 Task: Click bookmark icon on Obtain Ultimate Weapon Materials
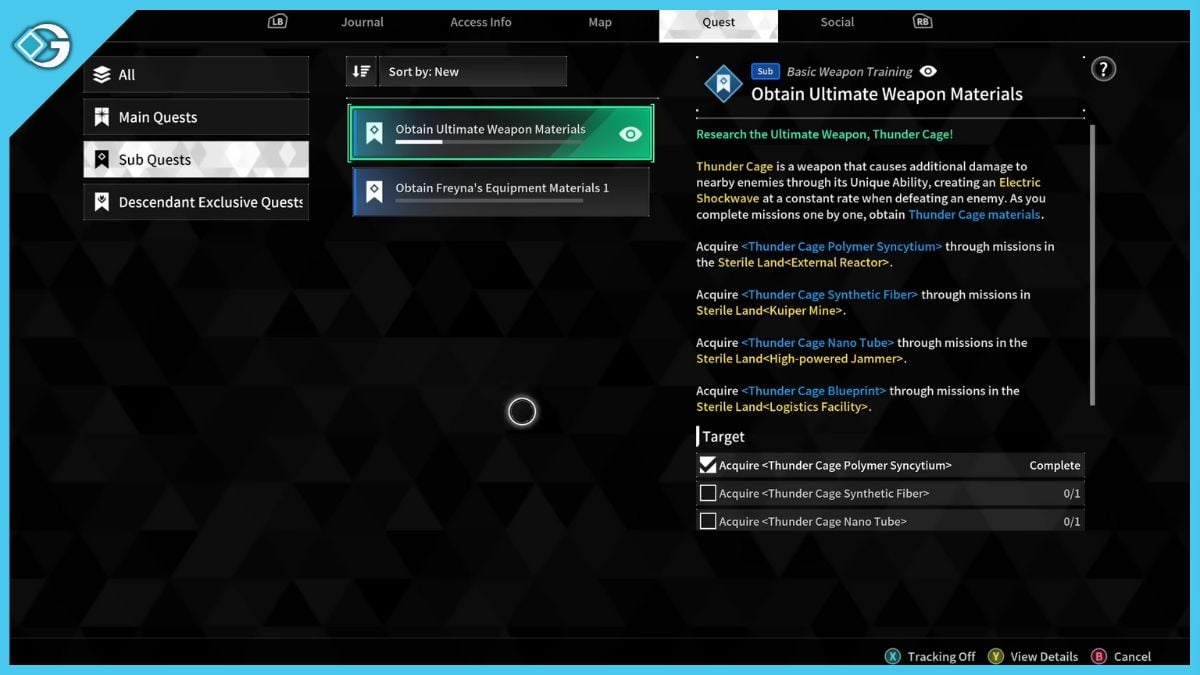pos(374,133)
